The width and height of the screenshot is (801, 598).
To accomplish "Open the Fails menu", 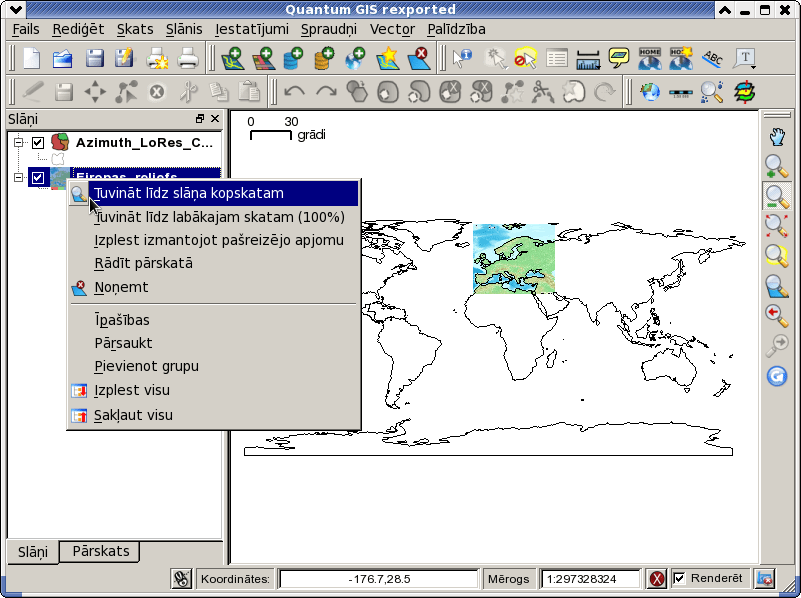I will coord(26,30).
